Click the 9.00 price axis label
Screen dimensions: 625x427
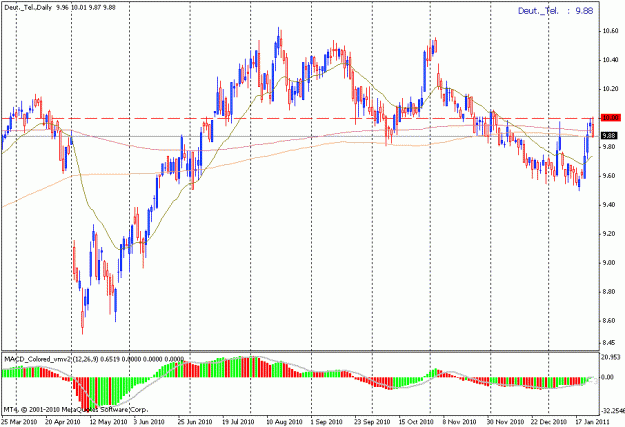coord(611,263)
